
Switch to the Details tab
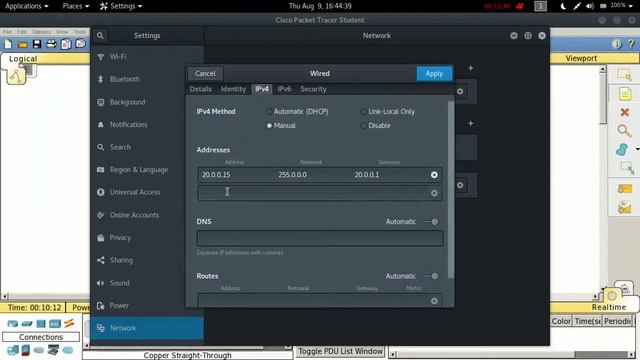pos(200,89)
